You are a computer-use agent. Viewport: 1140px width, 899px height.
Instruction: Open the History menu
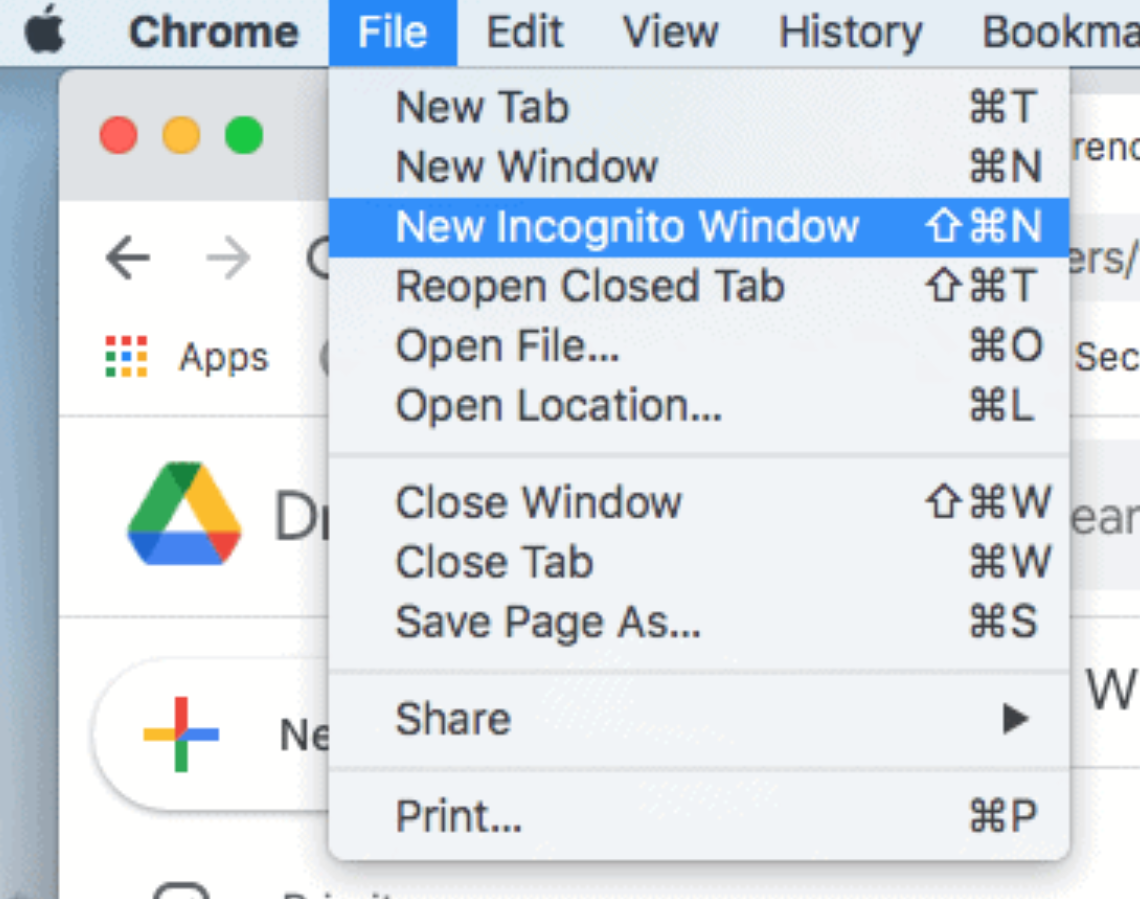tap(850, 32)
